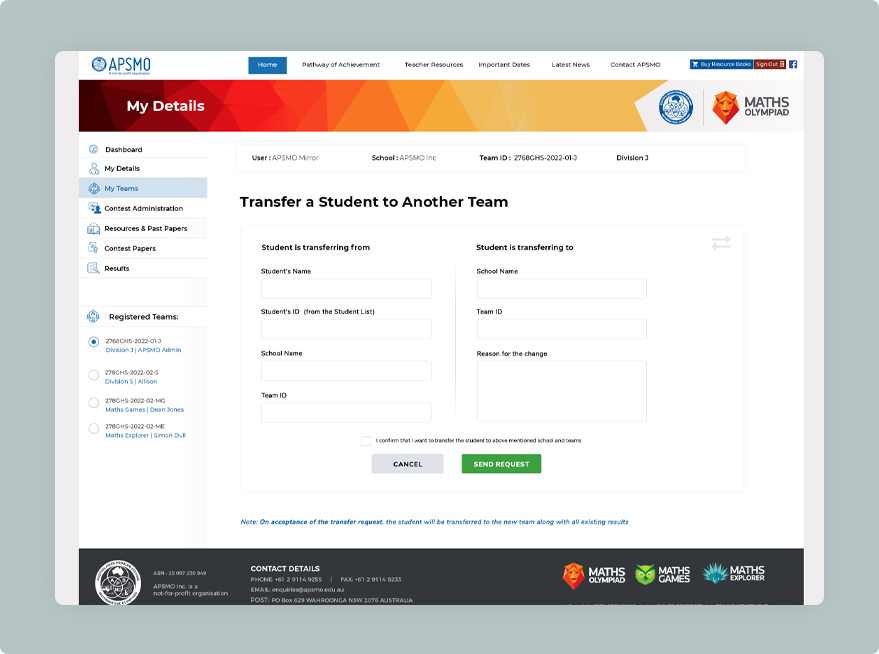Screen dimensions: 879x654
Task: Click the Cancel button
Action: point(407,464)
